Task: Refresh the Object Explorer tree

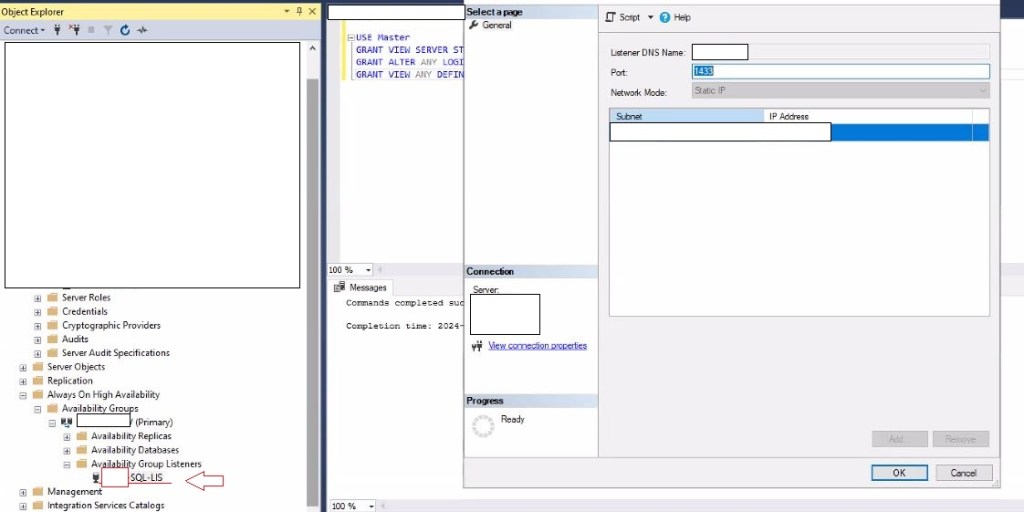Action: coord(125,30)
